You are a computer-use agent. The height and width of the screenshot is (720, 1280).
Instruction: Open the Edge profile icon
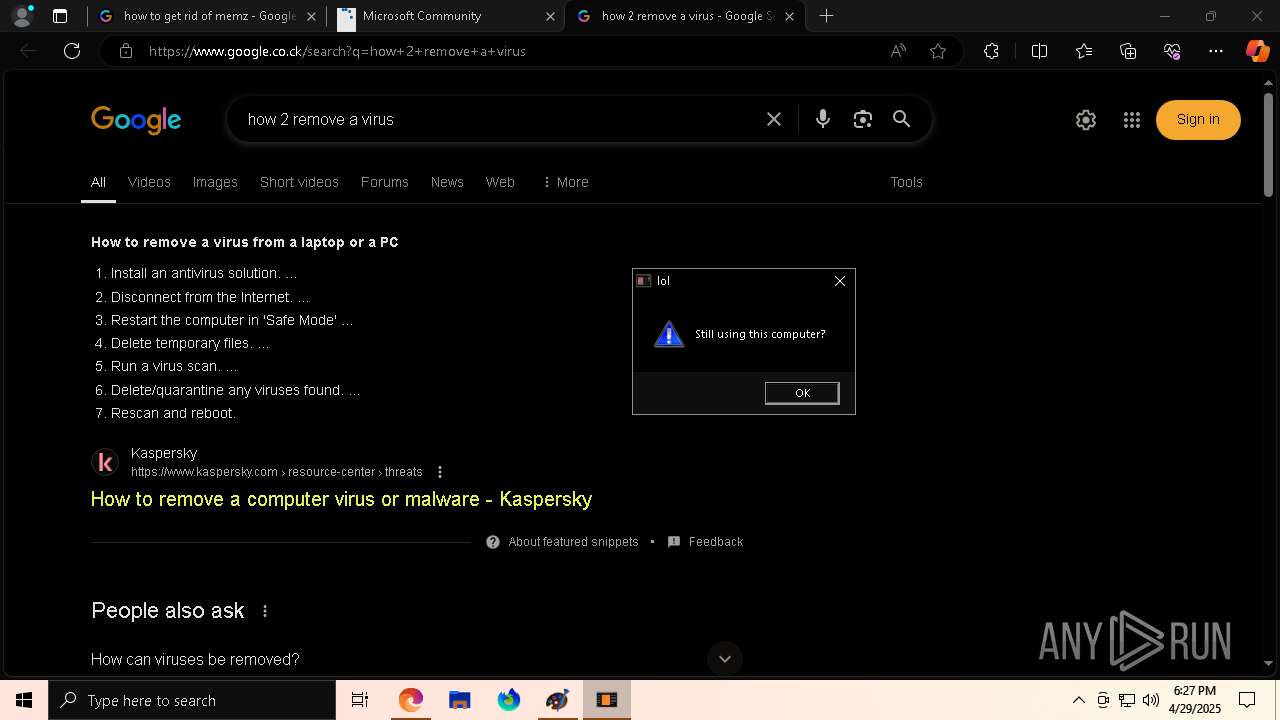[x=22, y=16]
